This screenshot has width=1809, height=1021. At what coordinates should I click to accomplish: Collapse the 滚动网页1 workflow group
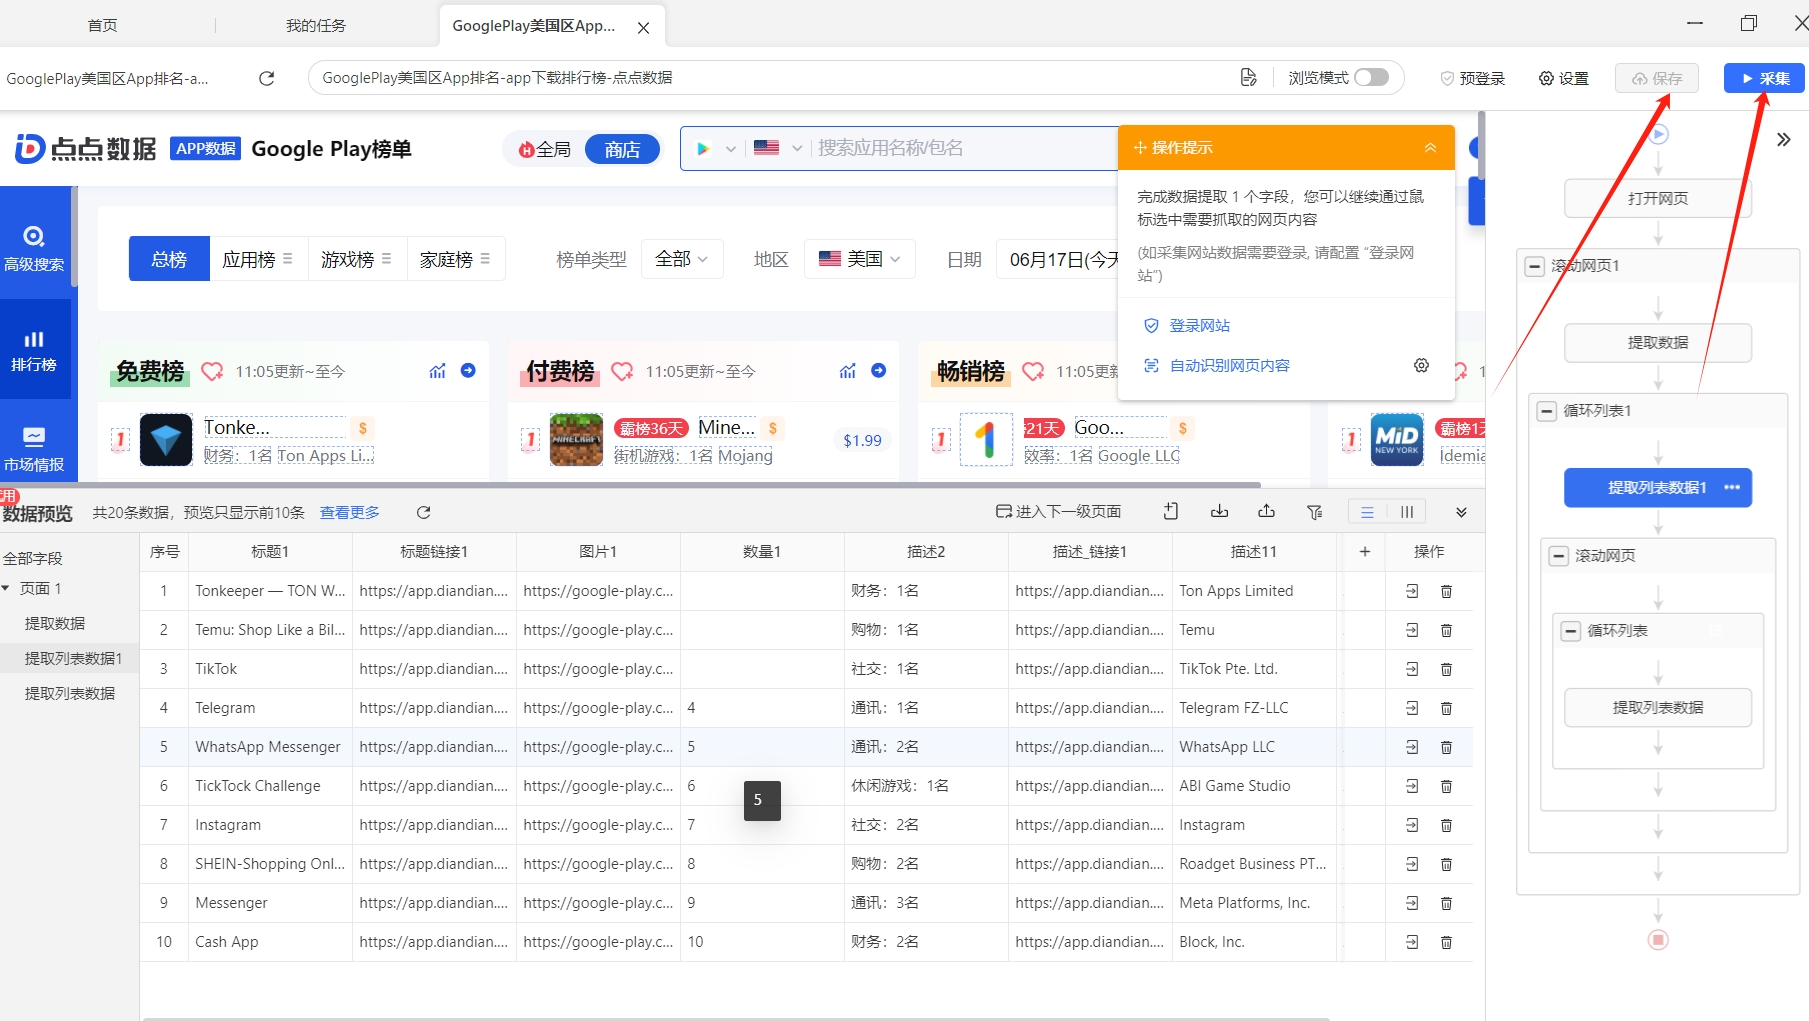[1535, 266]
